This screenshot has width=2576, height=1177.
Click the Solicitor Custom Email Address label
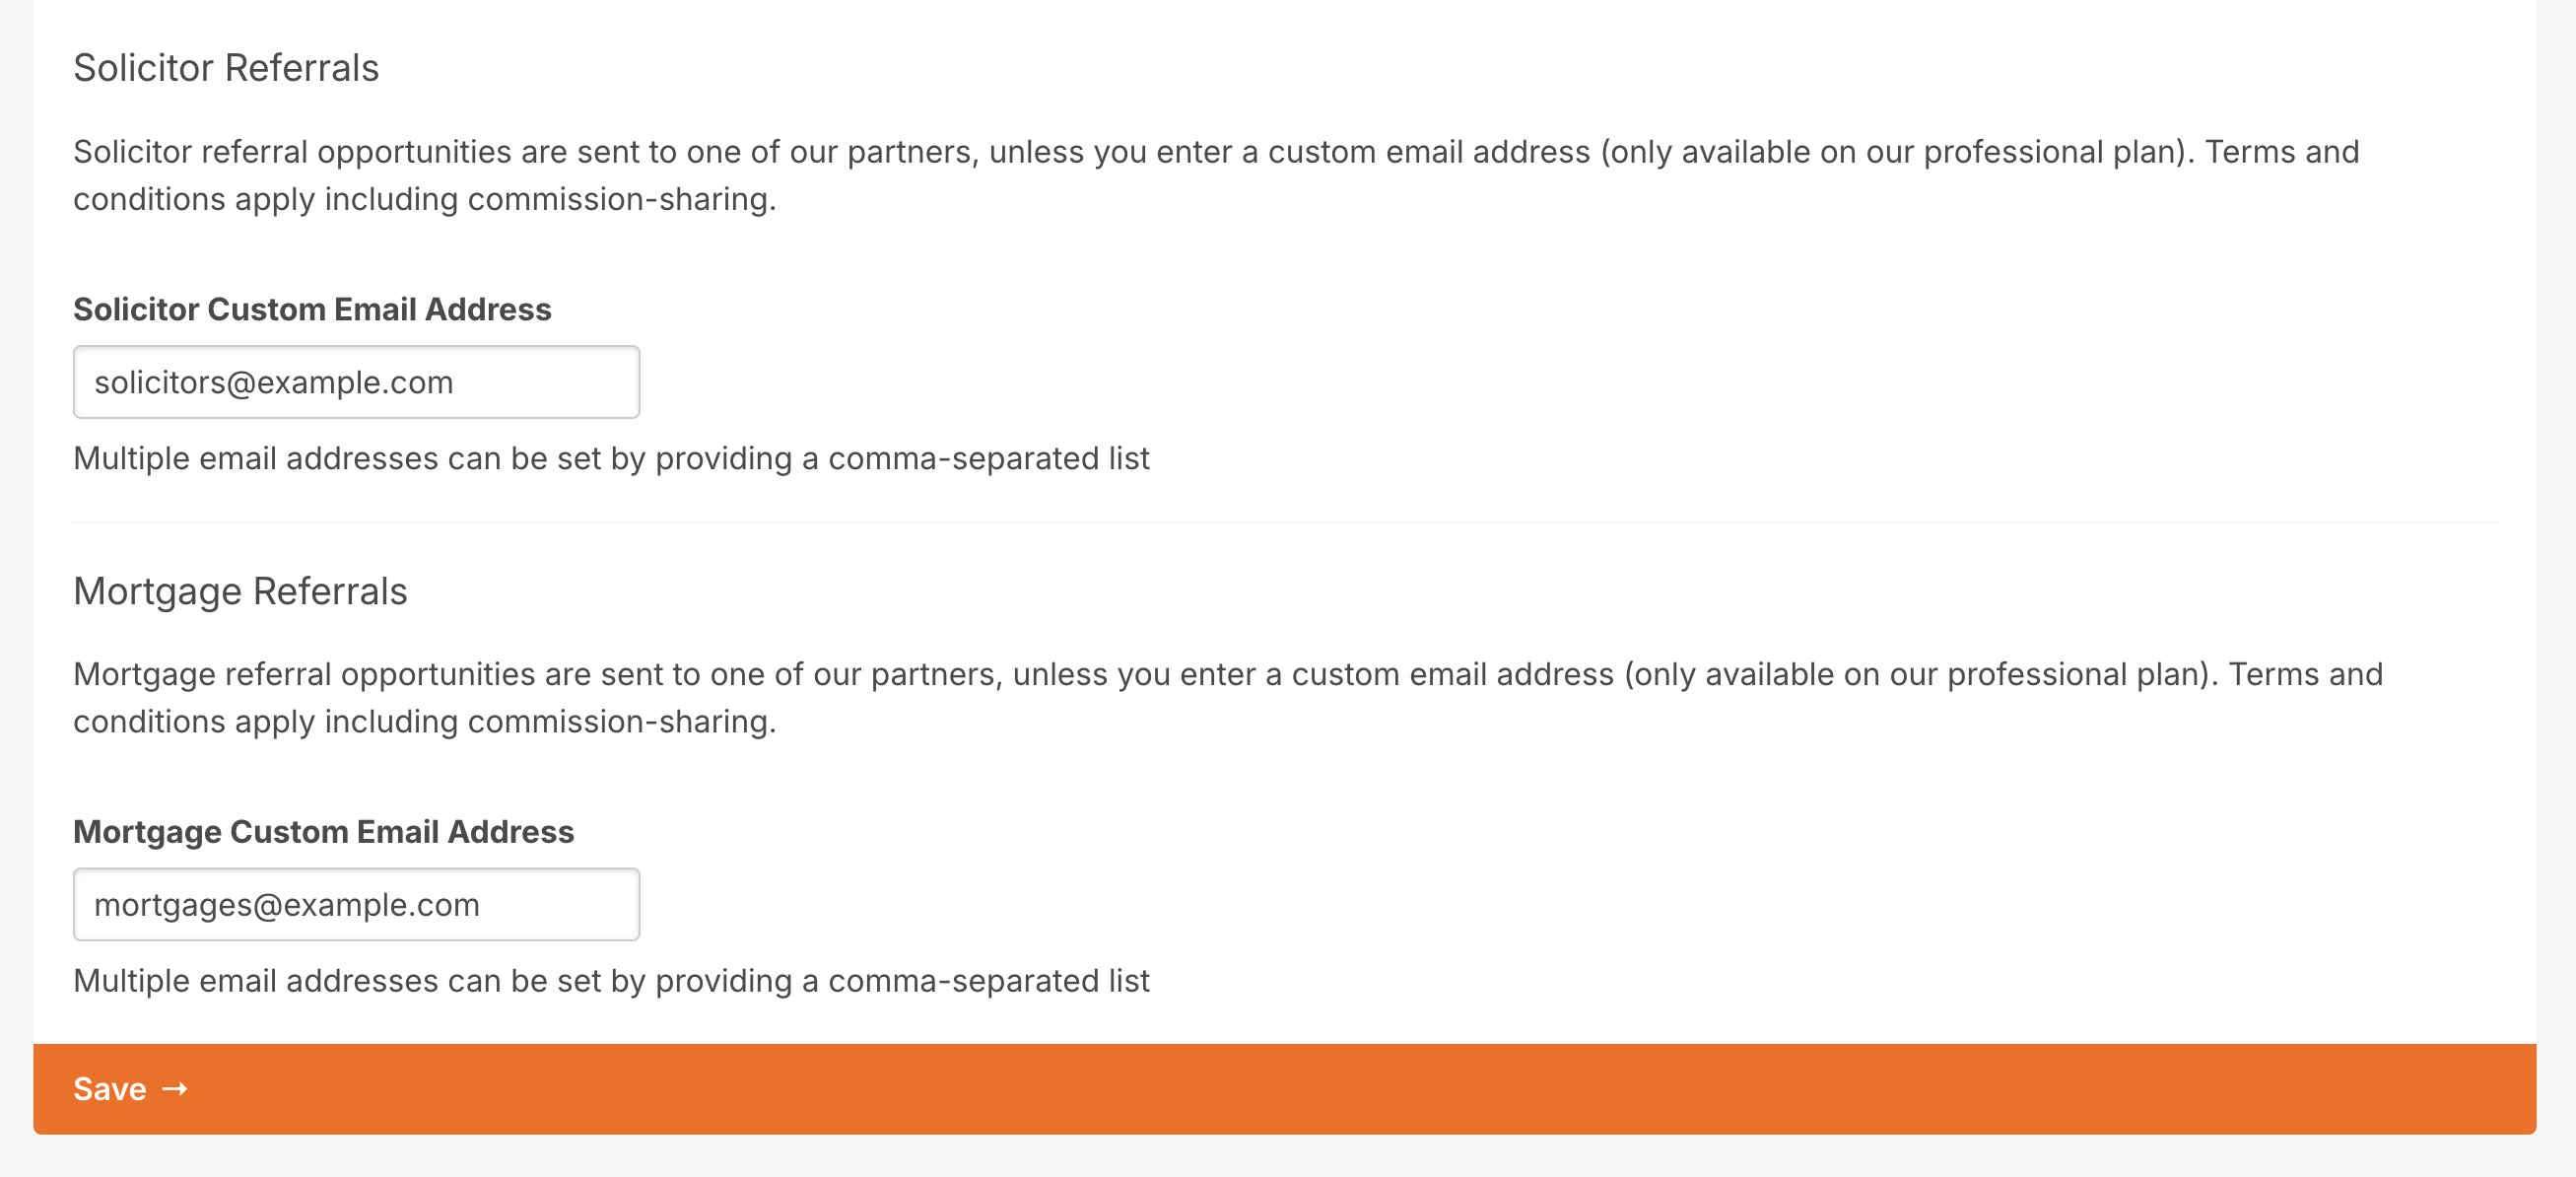pyautogui.click(x=312, y=309)
